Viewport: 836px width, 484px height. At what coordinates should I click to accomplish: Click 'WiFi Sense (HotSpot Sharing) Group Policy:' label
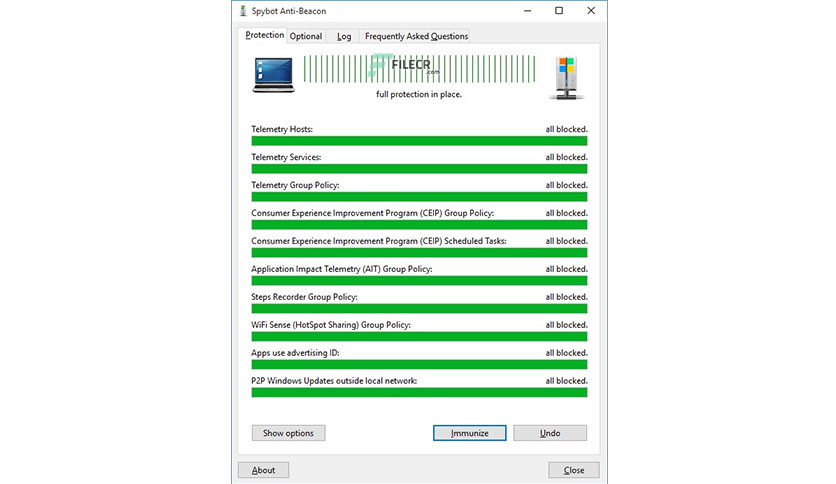point(331,325)
